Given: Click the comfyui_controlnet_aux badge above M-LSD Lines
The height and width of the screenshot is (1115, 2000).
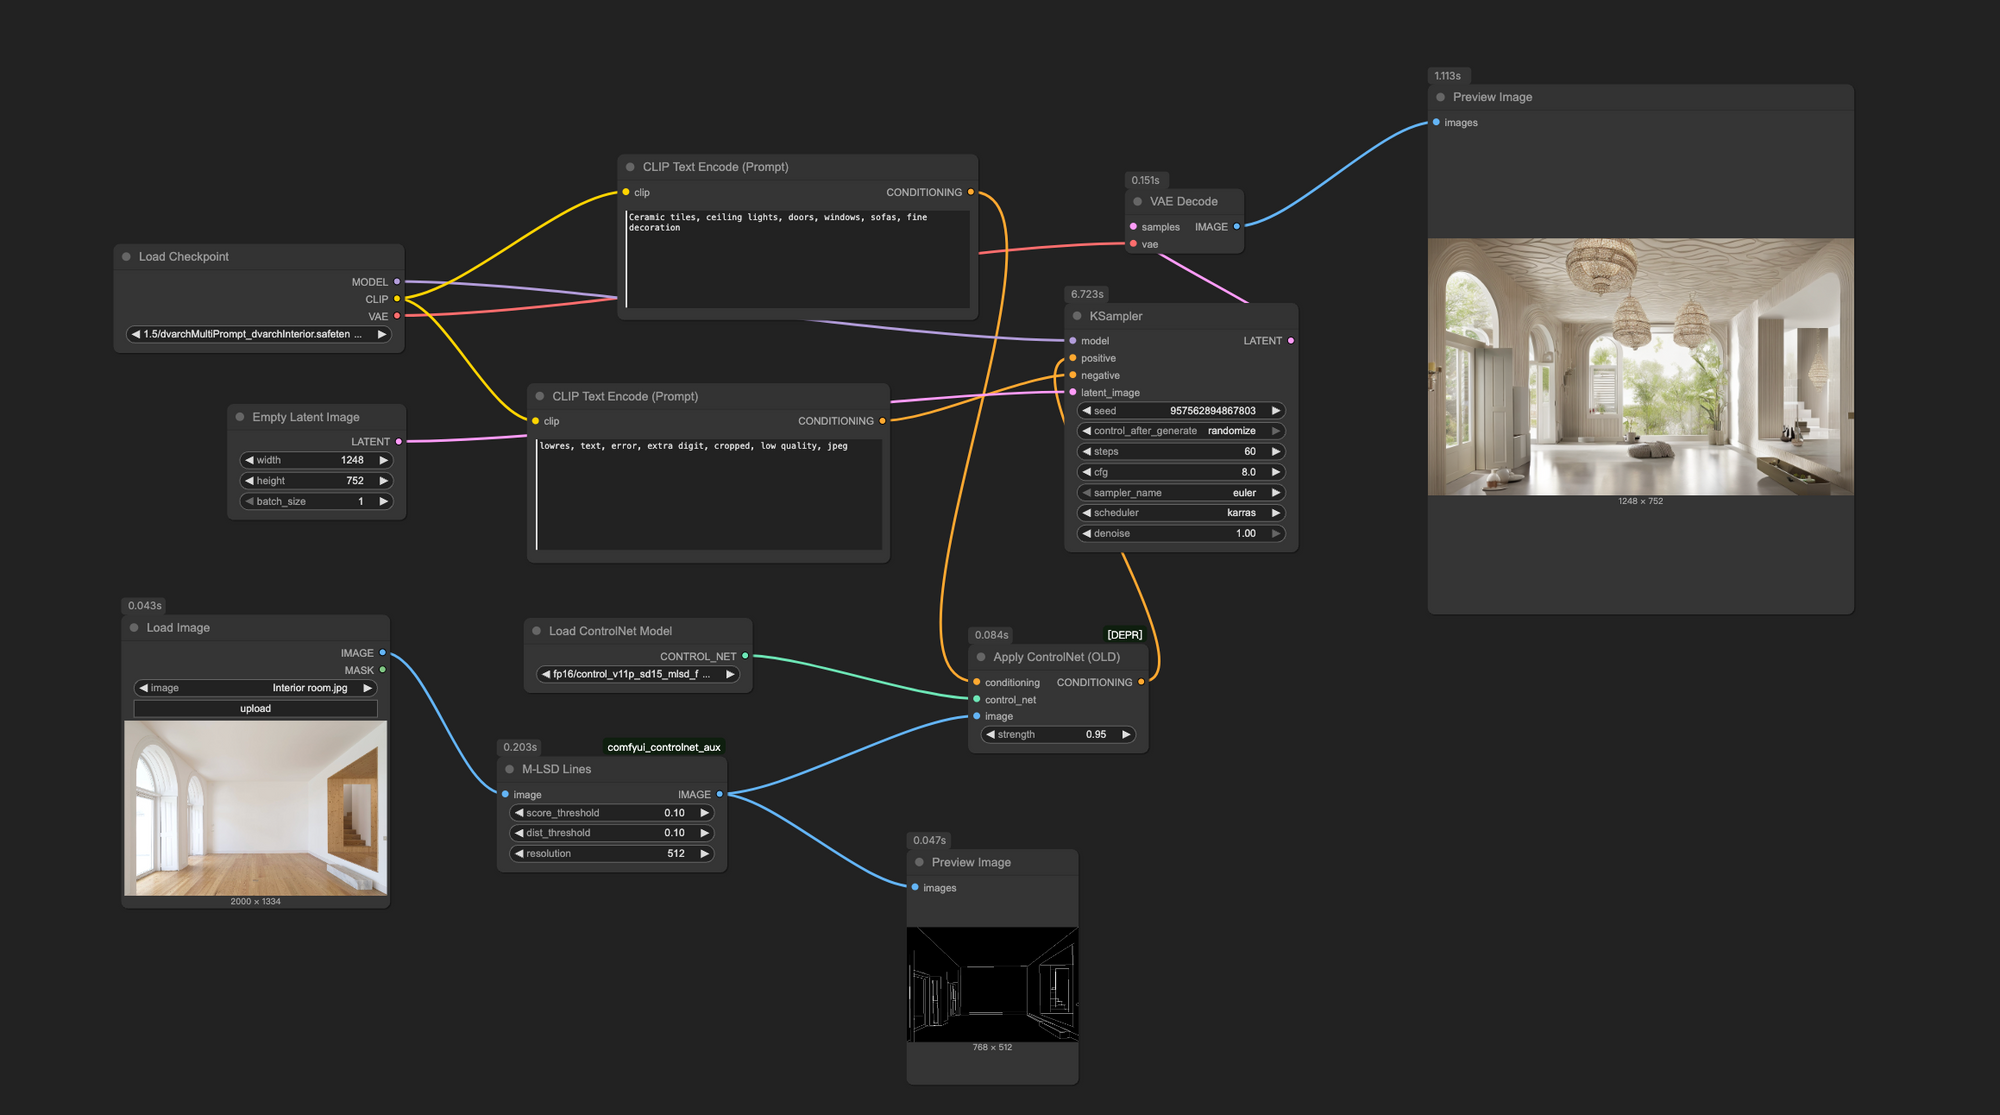Looking at the screenshot, I should (x=663, y=746).
